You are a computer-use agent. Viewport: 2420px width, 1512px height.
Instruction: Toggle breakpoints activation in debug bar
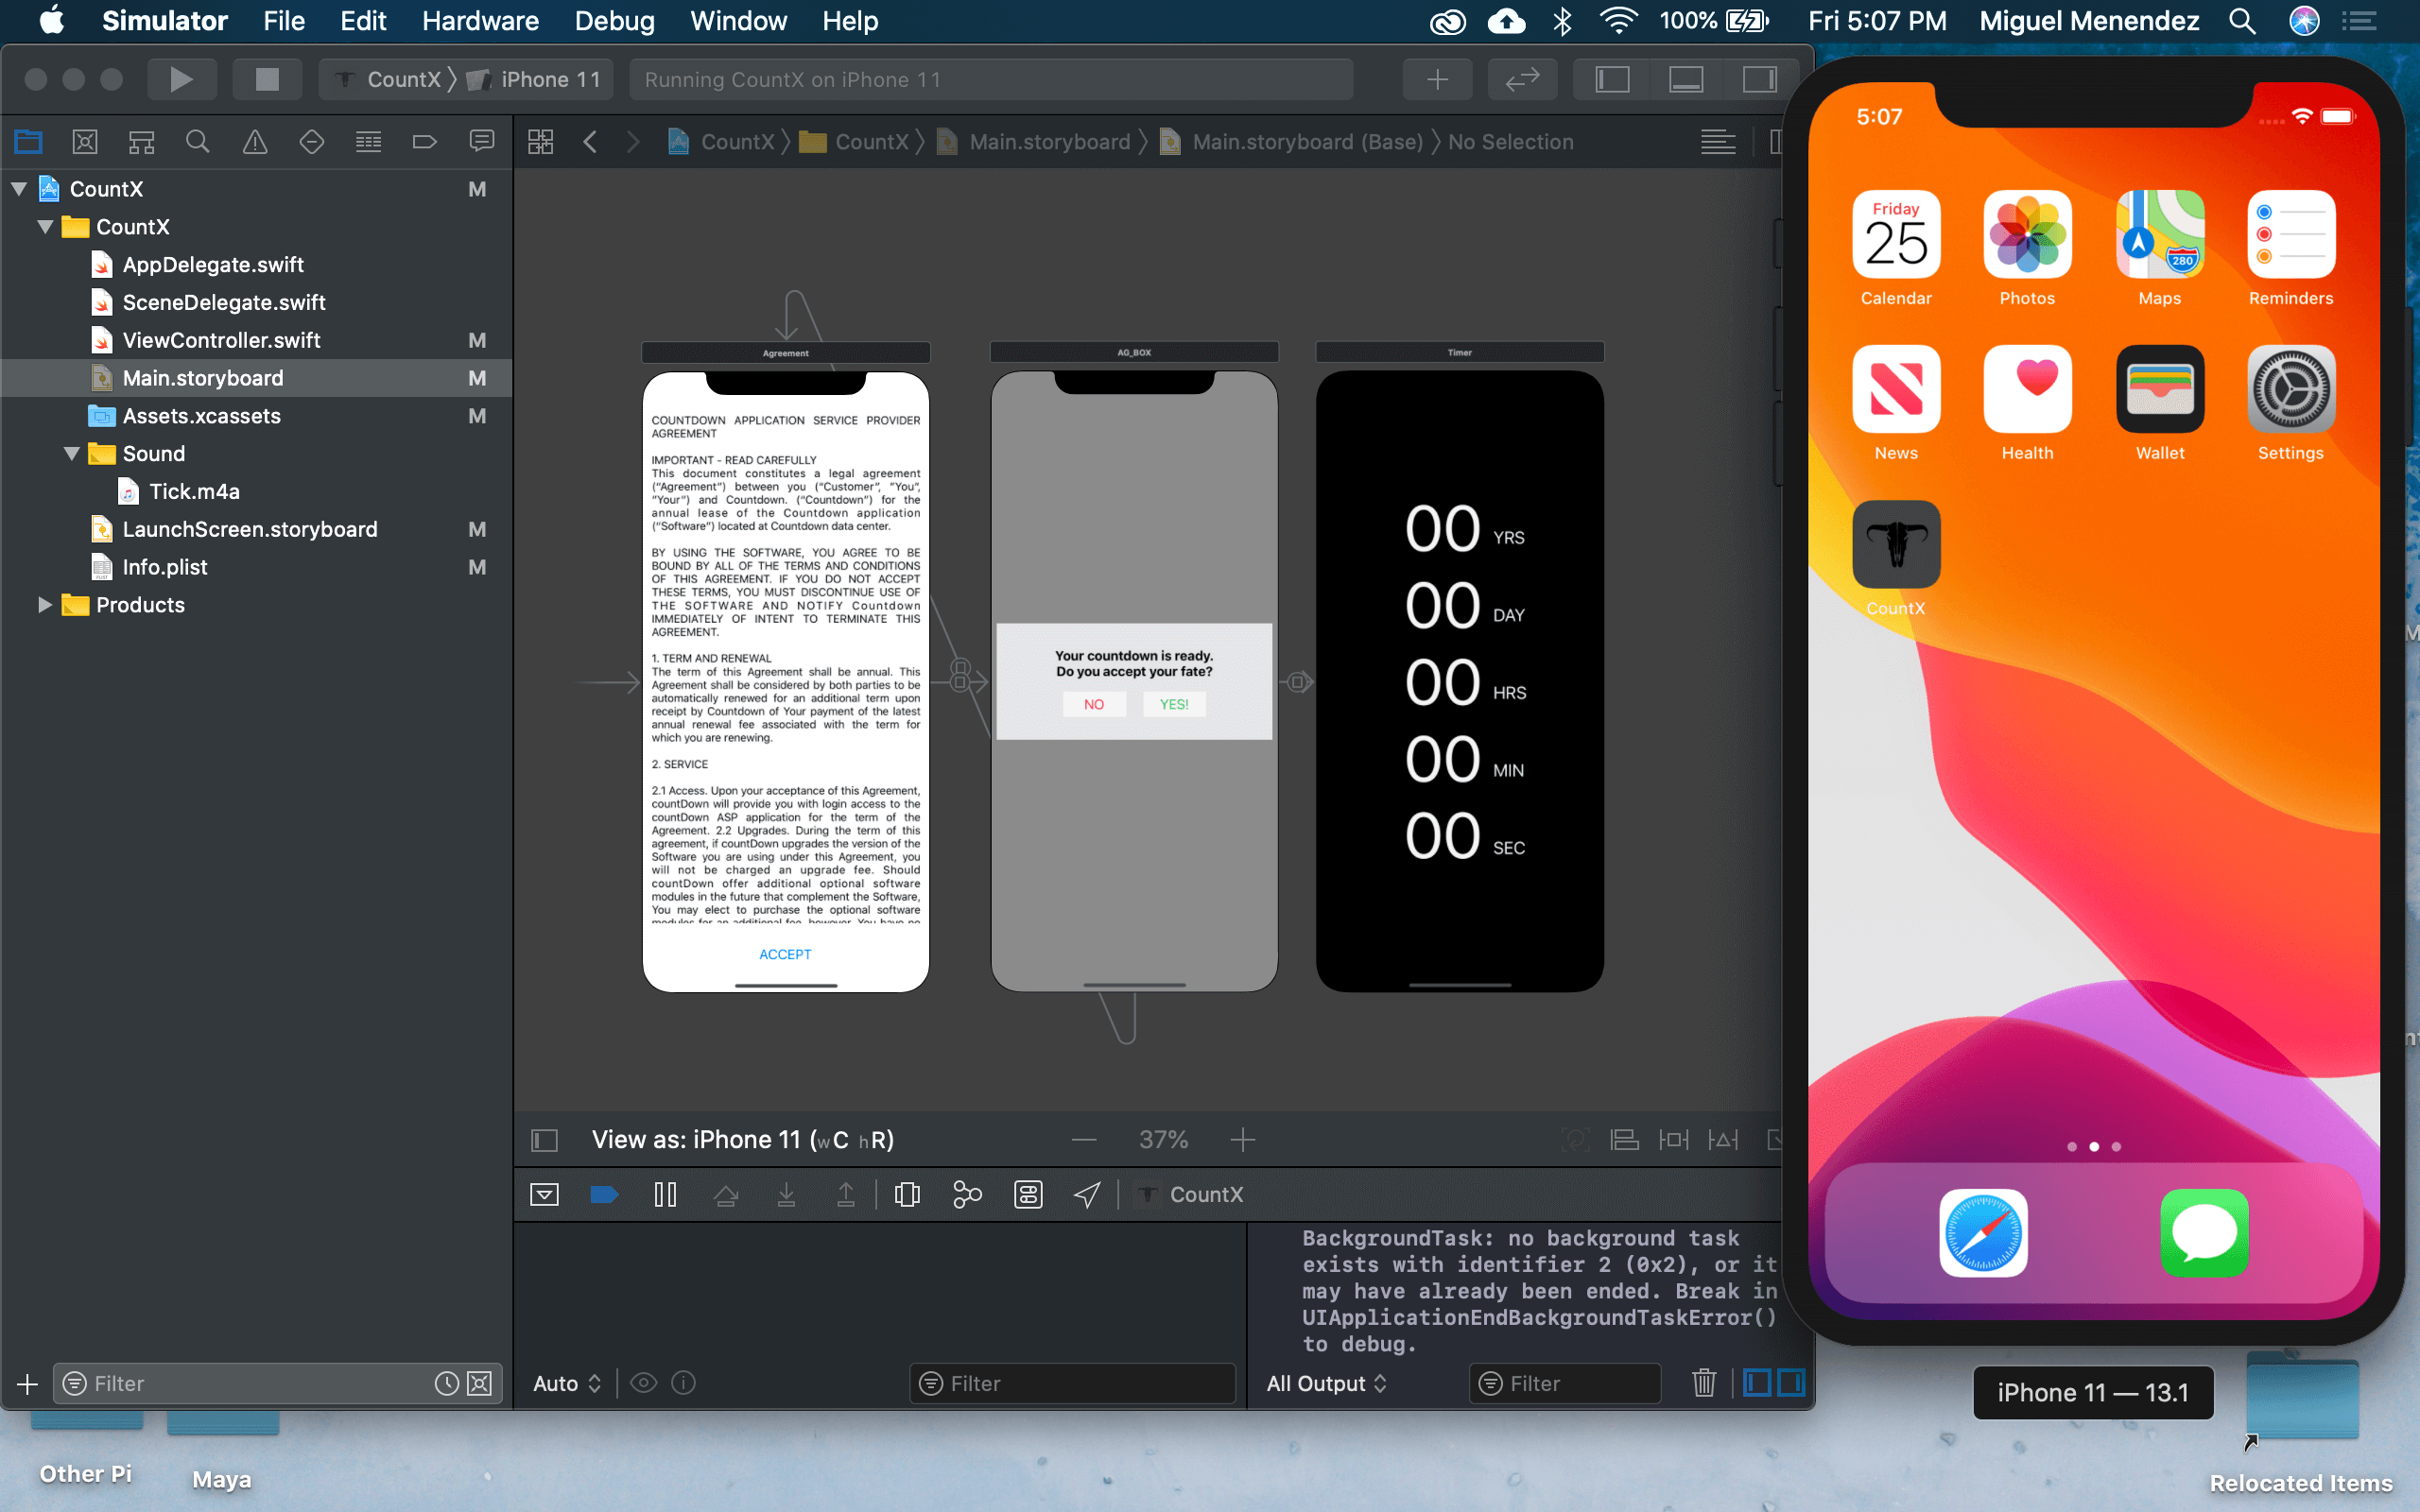tap(604, 1194)
